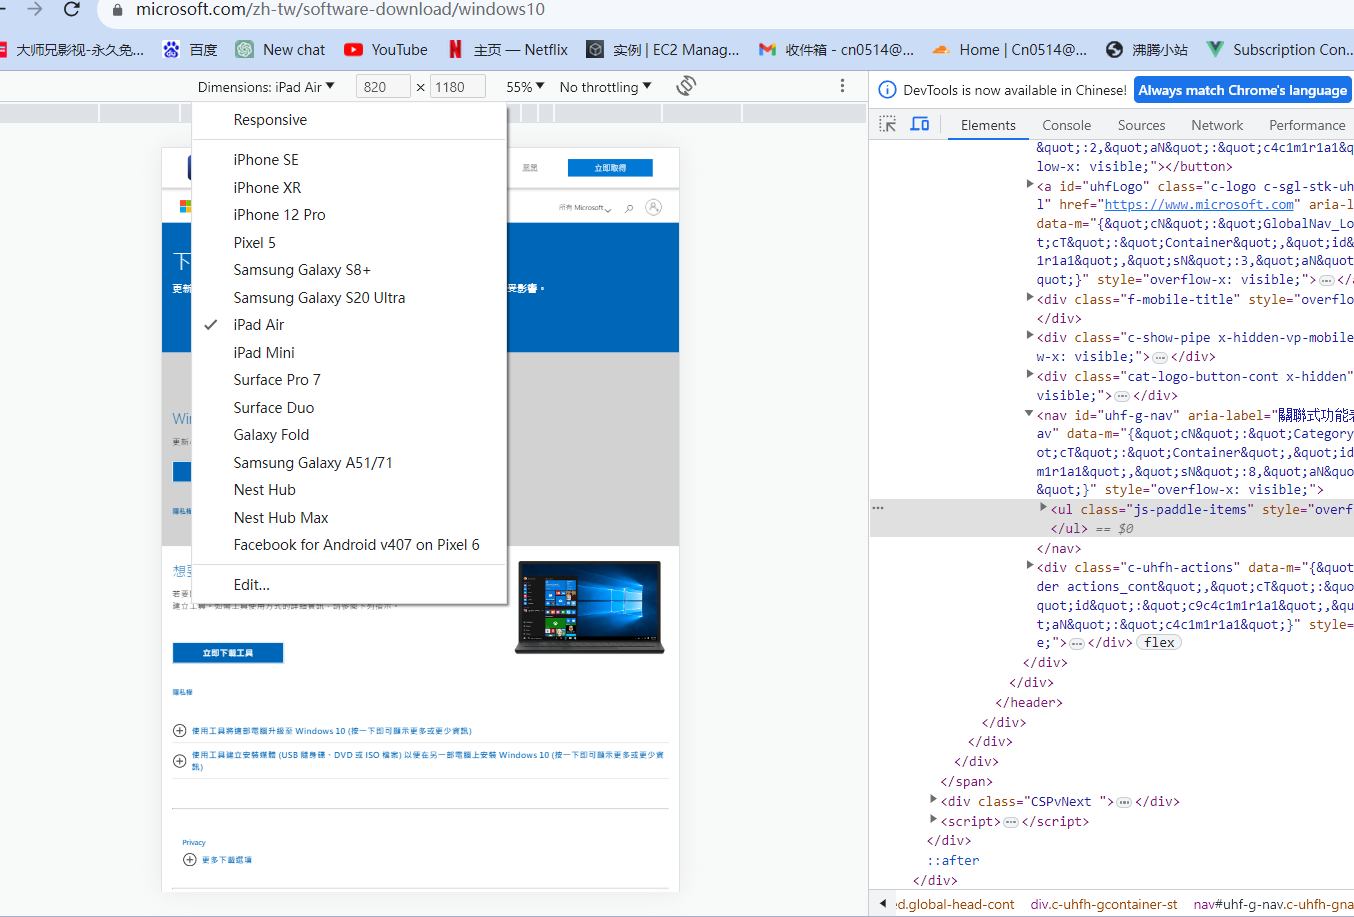Select iPhone SE from the device menu

[349, 160]
